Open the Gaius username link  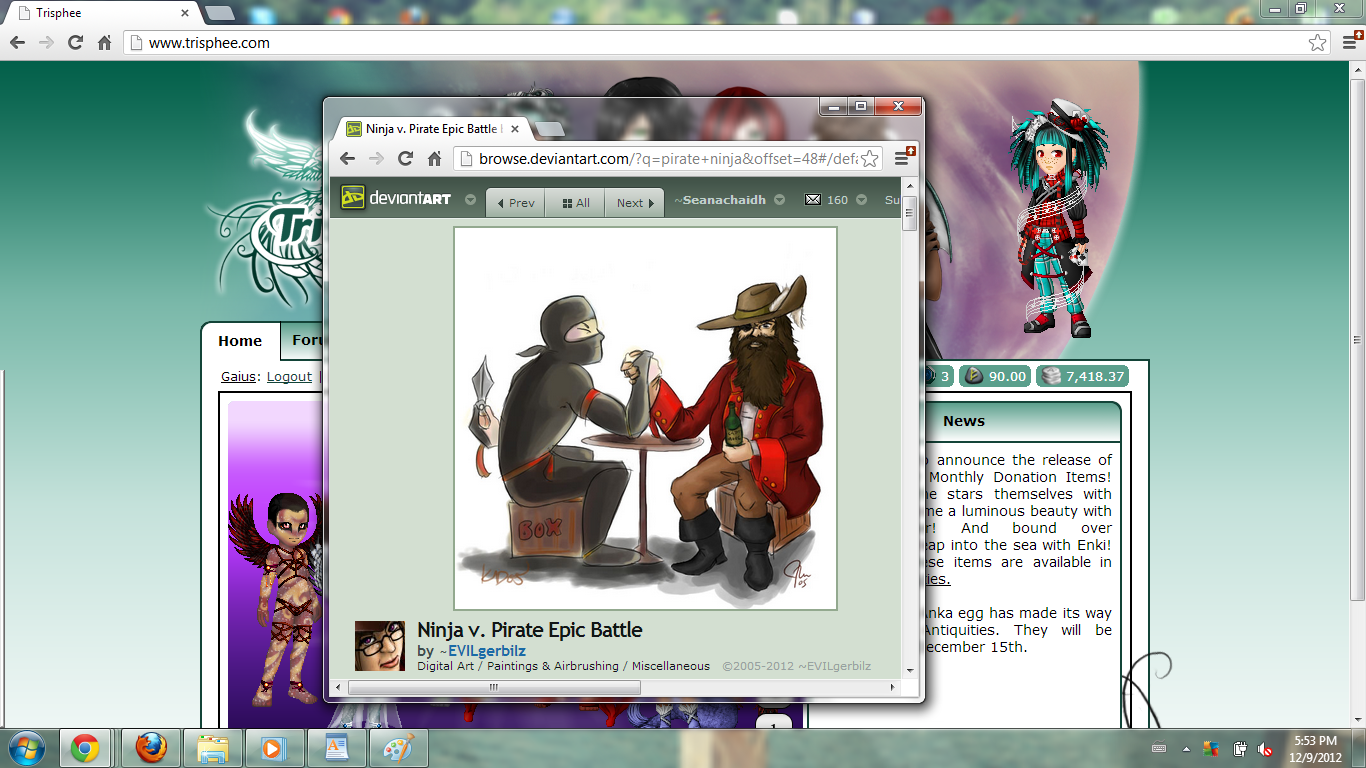tap(238, 377)
